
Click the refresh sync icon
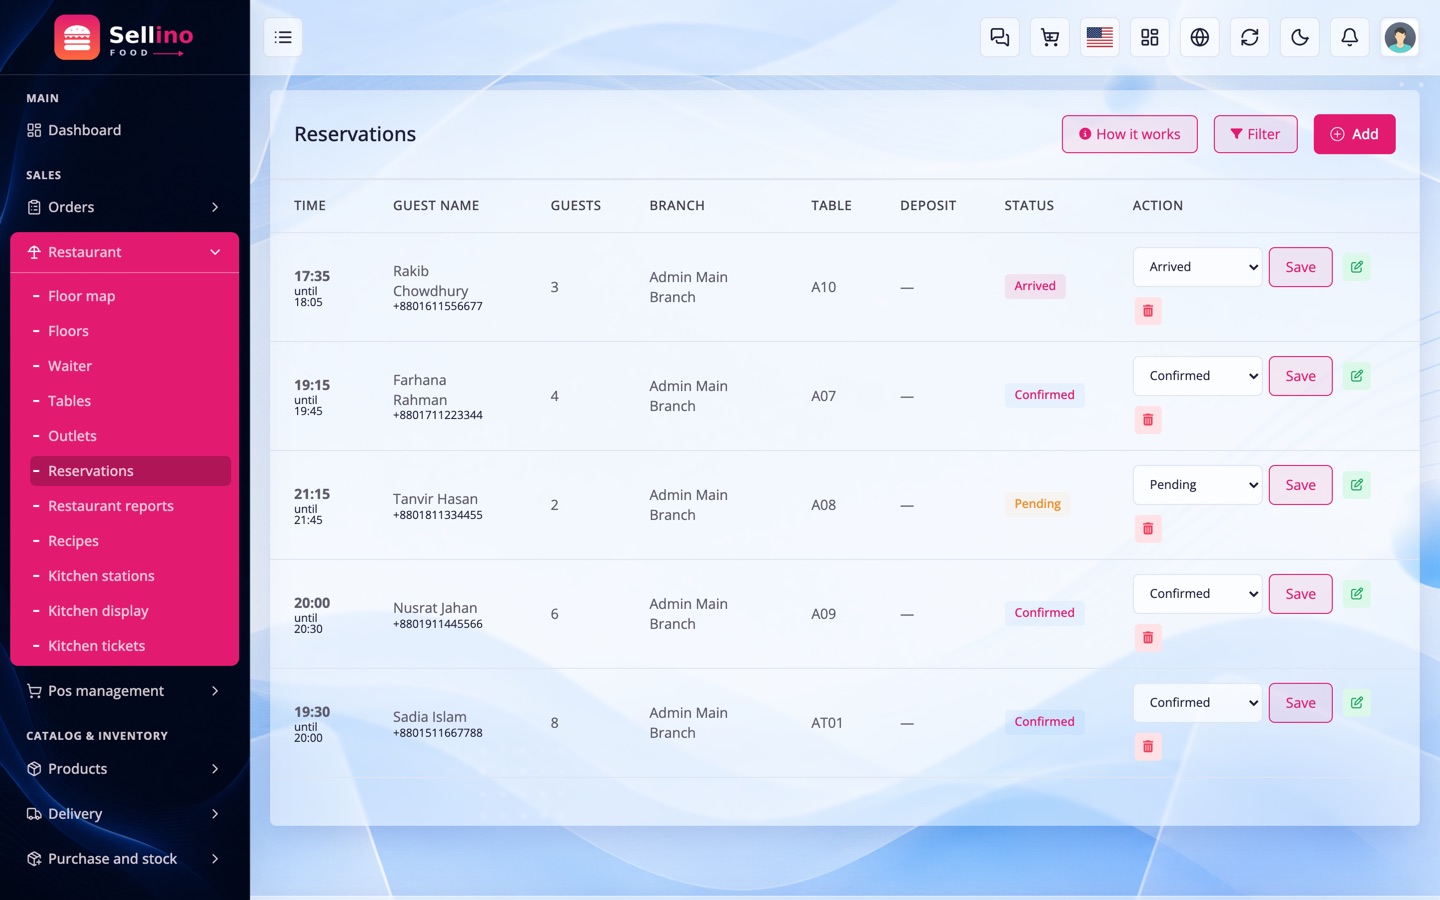(x=1249, y=37)
